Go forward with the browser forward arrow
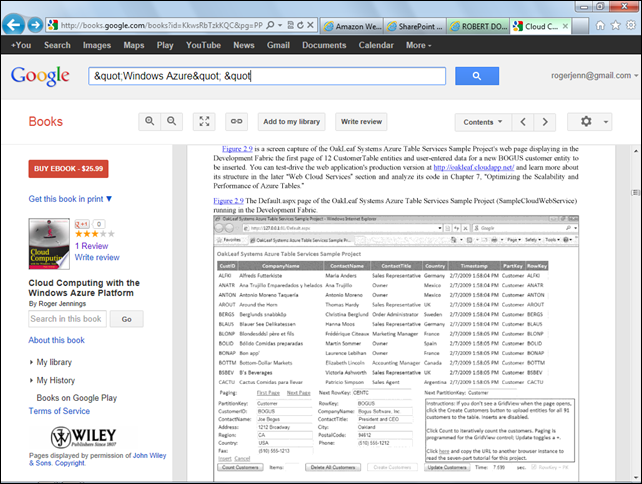The height and width of the screenshot is (484, 642). click(35, 25)
